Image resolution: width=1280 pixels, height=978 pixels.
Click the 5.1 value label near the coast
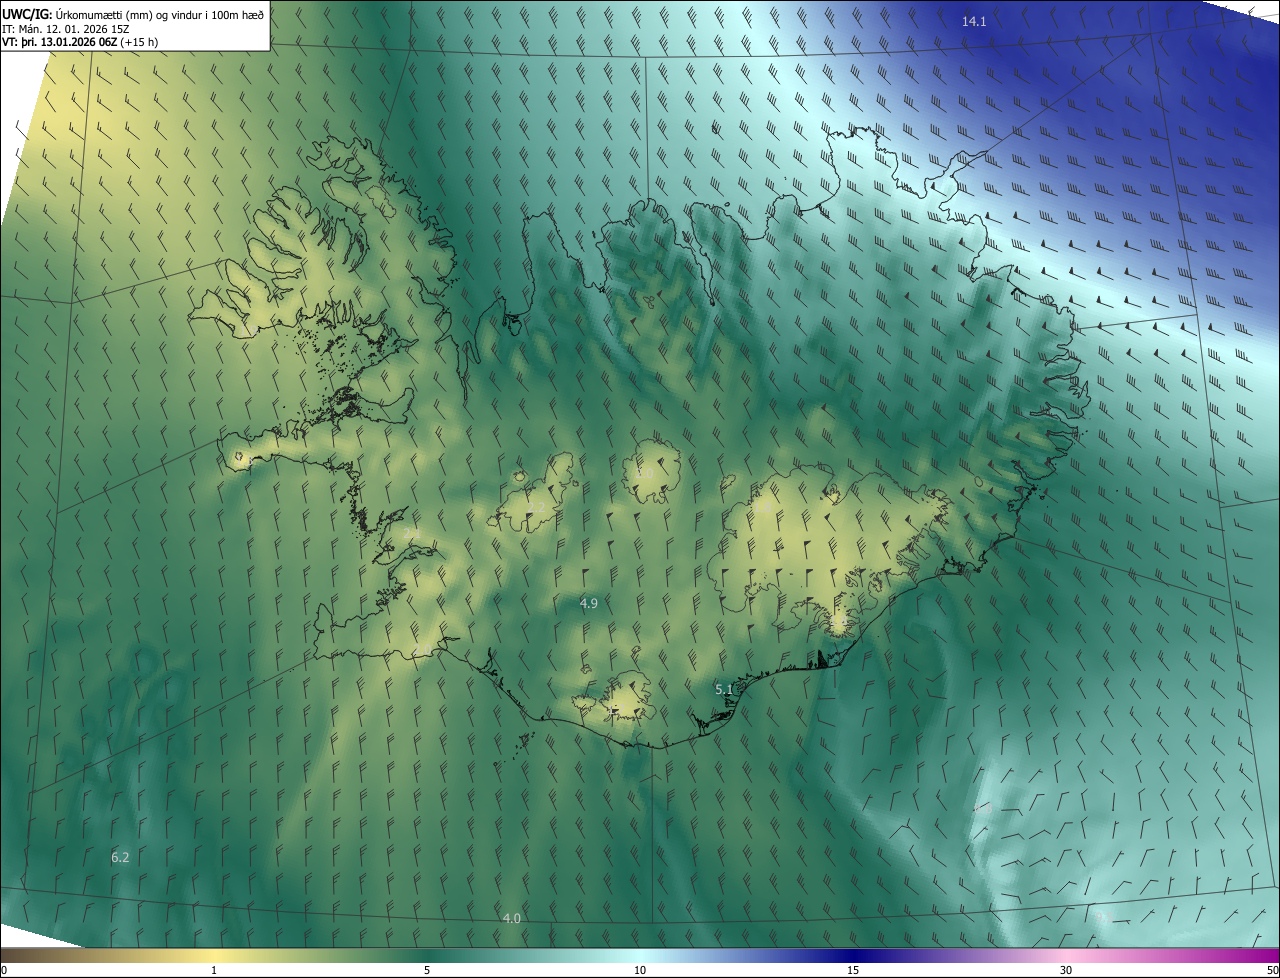[x=724, y=689]
